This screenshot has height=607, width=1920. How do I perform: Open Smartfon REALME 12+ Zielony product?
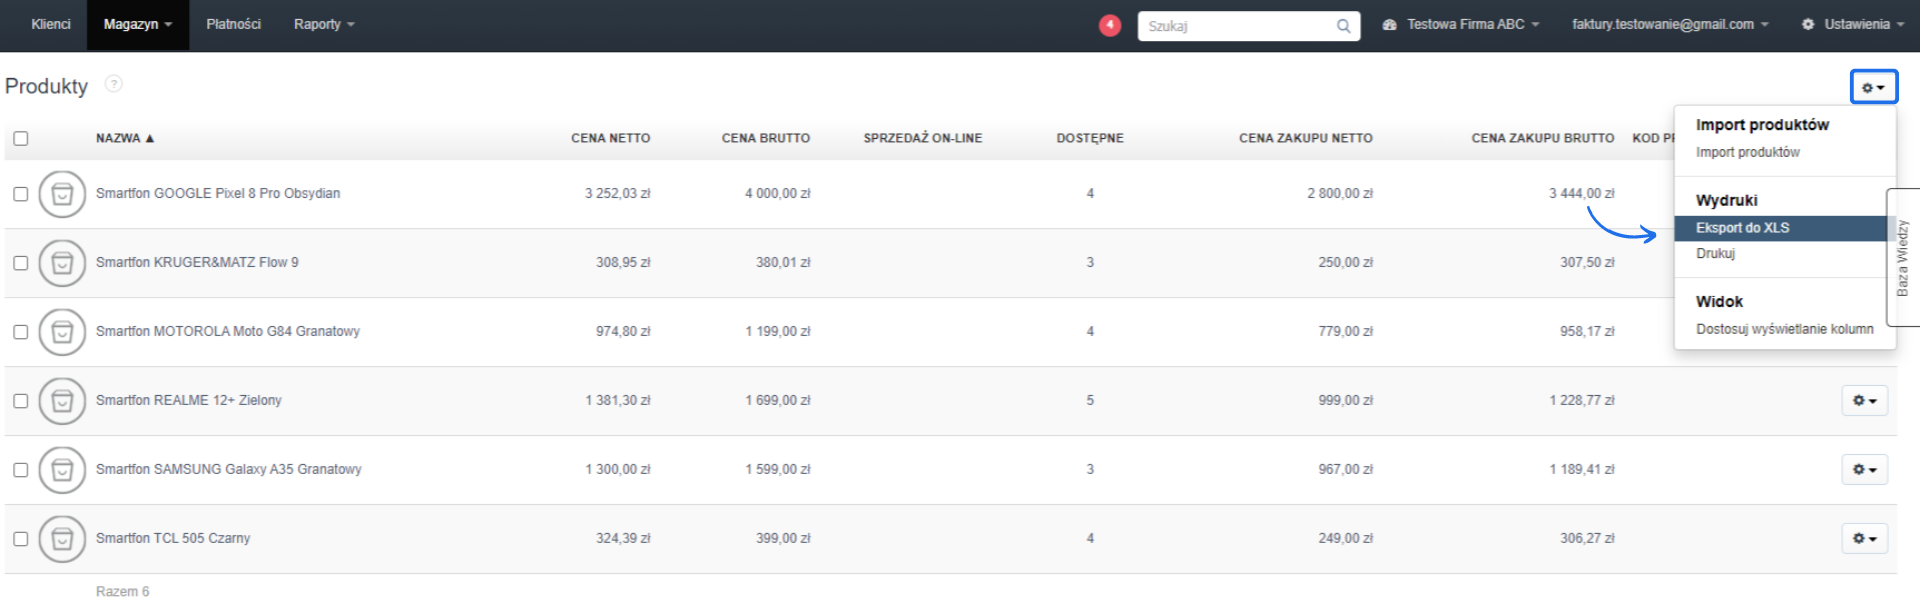pos(189,400)
